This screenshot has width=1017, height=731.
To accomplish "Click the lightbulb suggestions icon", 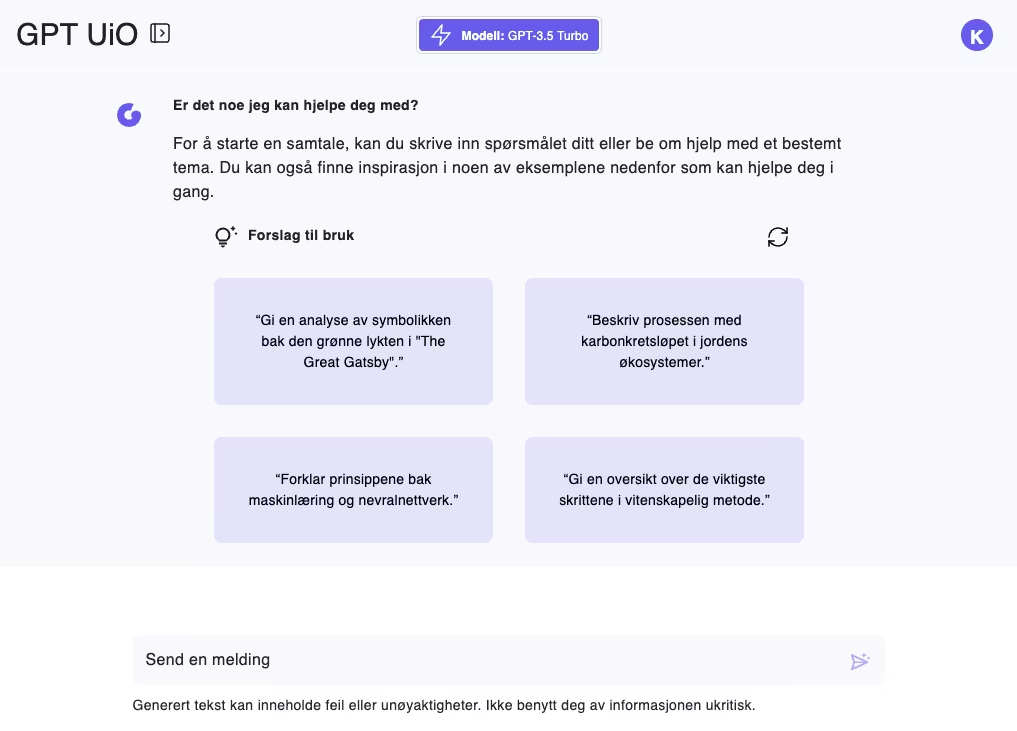I will pyautogui.click(x=225, y=237).
